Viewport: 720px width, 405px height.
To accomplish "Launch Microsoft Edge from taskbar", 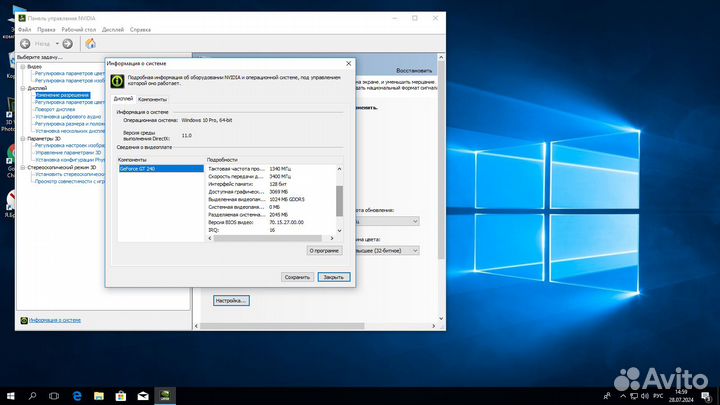I will (x=77, y=396).
